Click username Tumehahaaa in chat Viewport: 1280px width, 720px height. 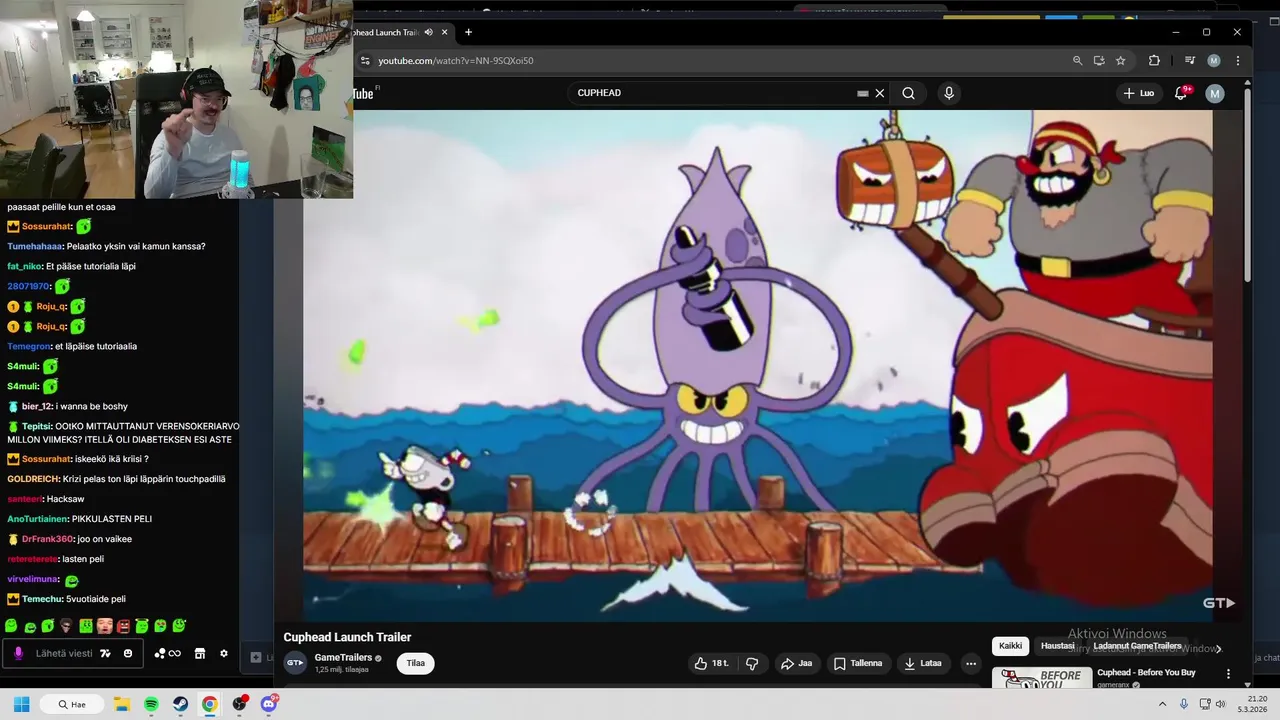coord(35,246)
